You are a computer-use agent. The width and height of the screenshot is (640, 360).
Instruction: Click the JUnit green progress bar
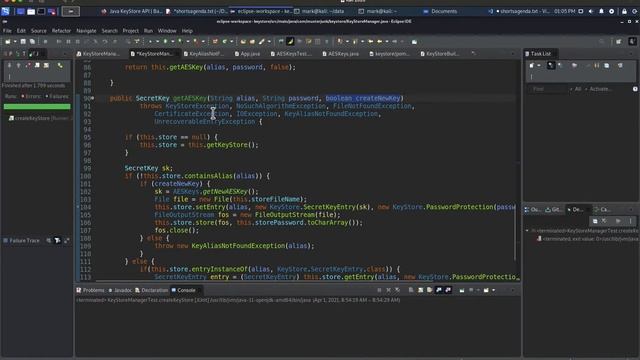point(37,107)
